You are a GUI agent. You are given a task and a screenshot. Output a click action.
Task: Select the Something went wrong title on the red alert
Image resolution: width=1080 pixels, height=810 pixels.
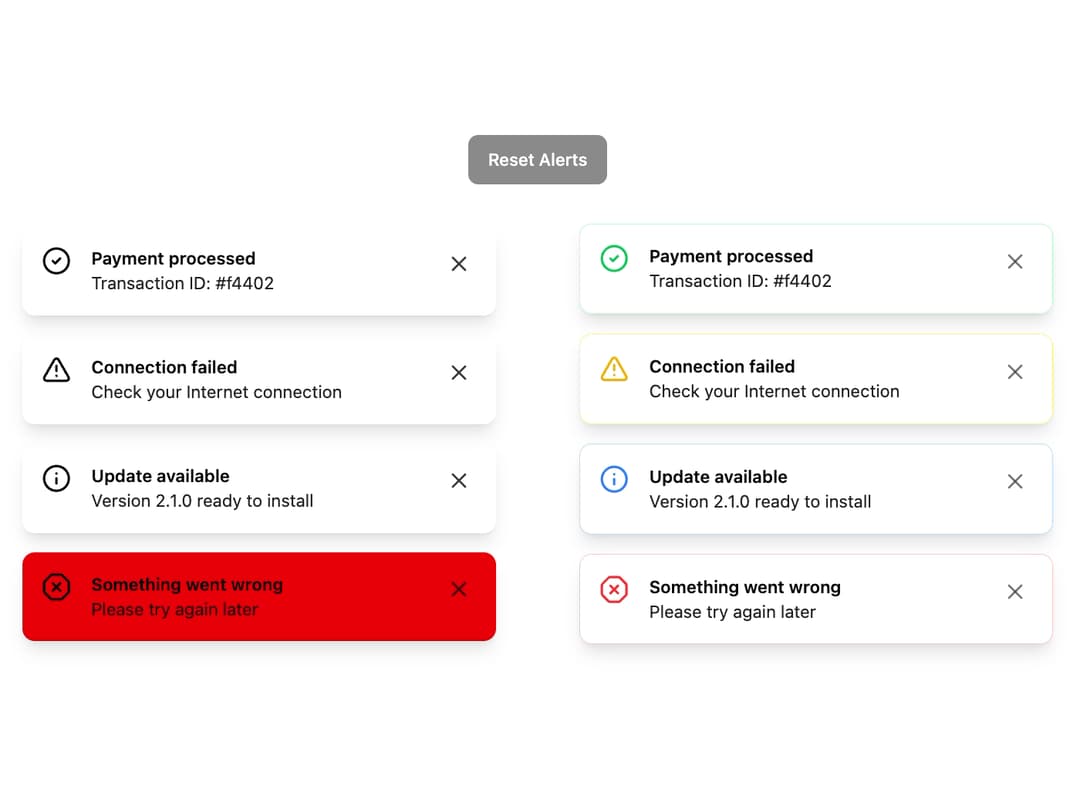[x=187, y=585]
